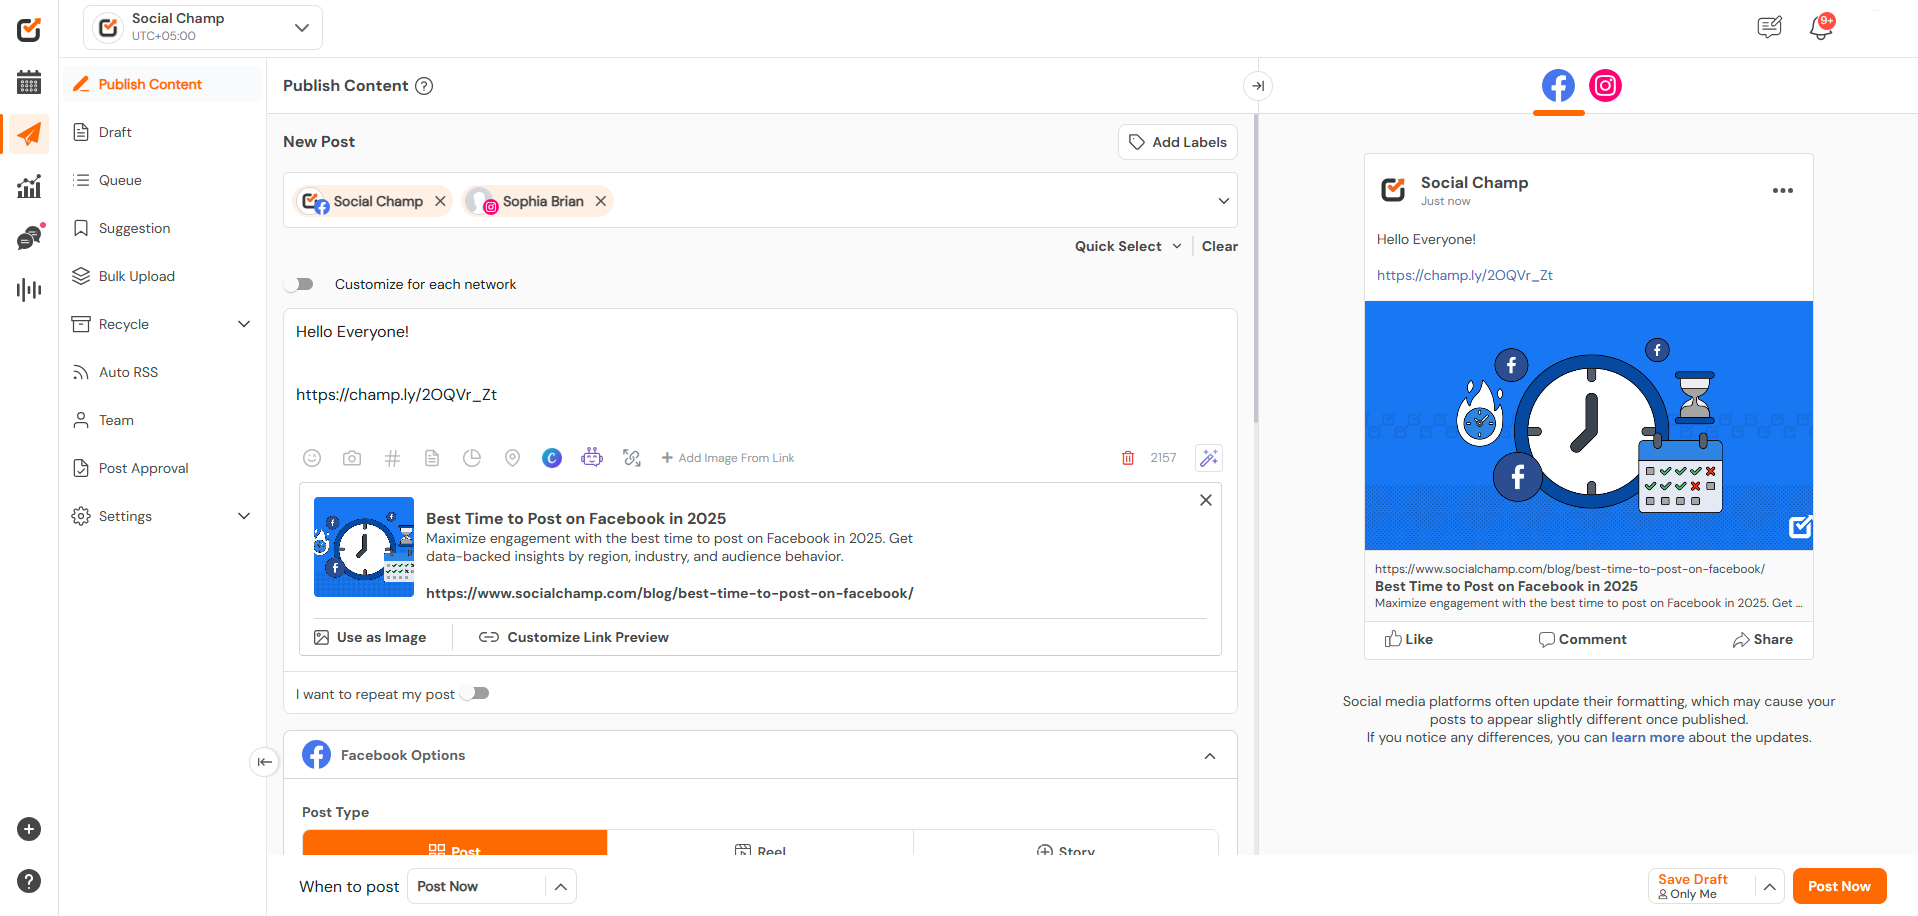Screen dimensions: 1918x916
Task: Add media with the camera icon
Action: [x=352, y=458]
